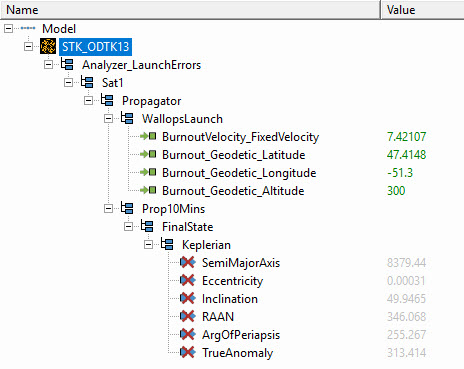
Task: Collapse the Model root node
Action: click(x=8, y=29)
